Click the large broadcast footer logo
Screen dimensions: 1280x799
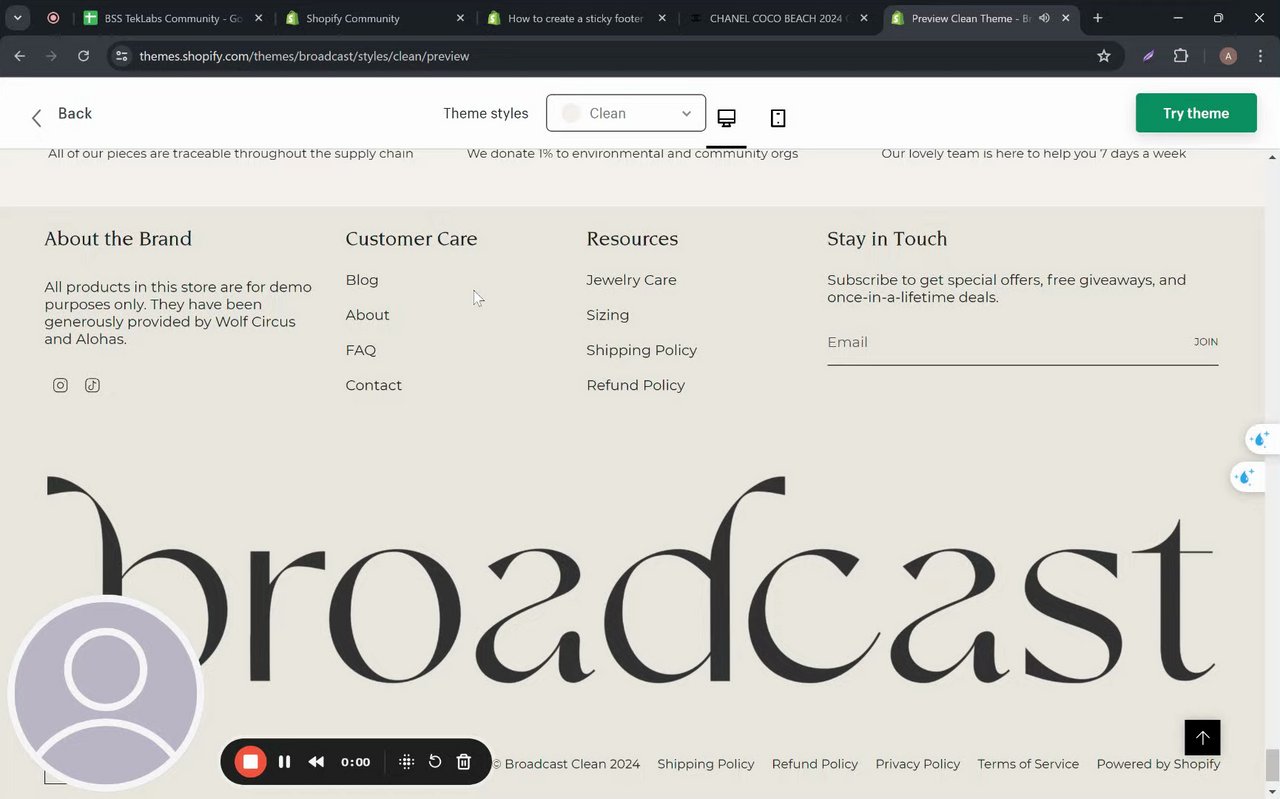tap(630, 582)
